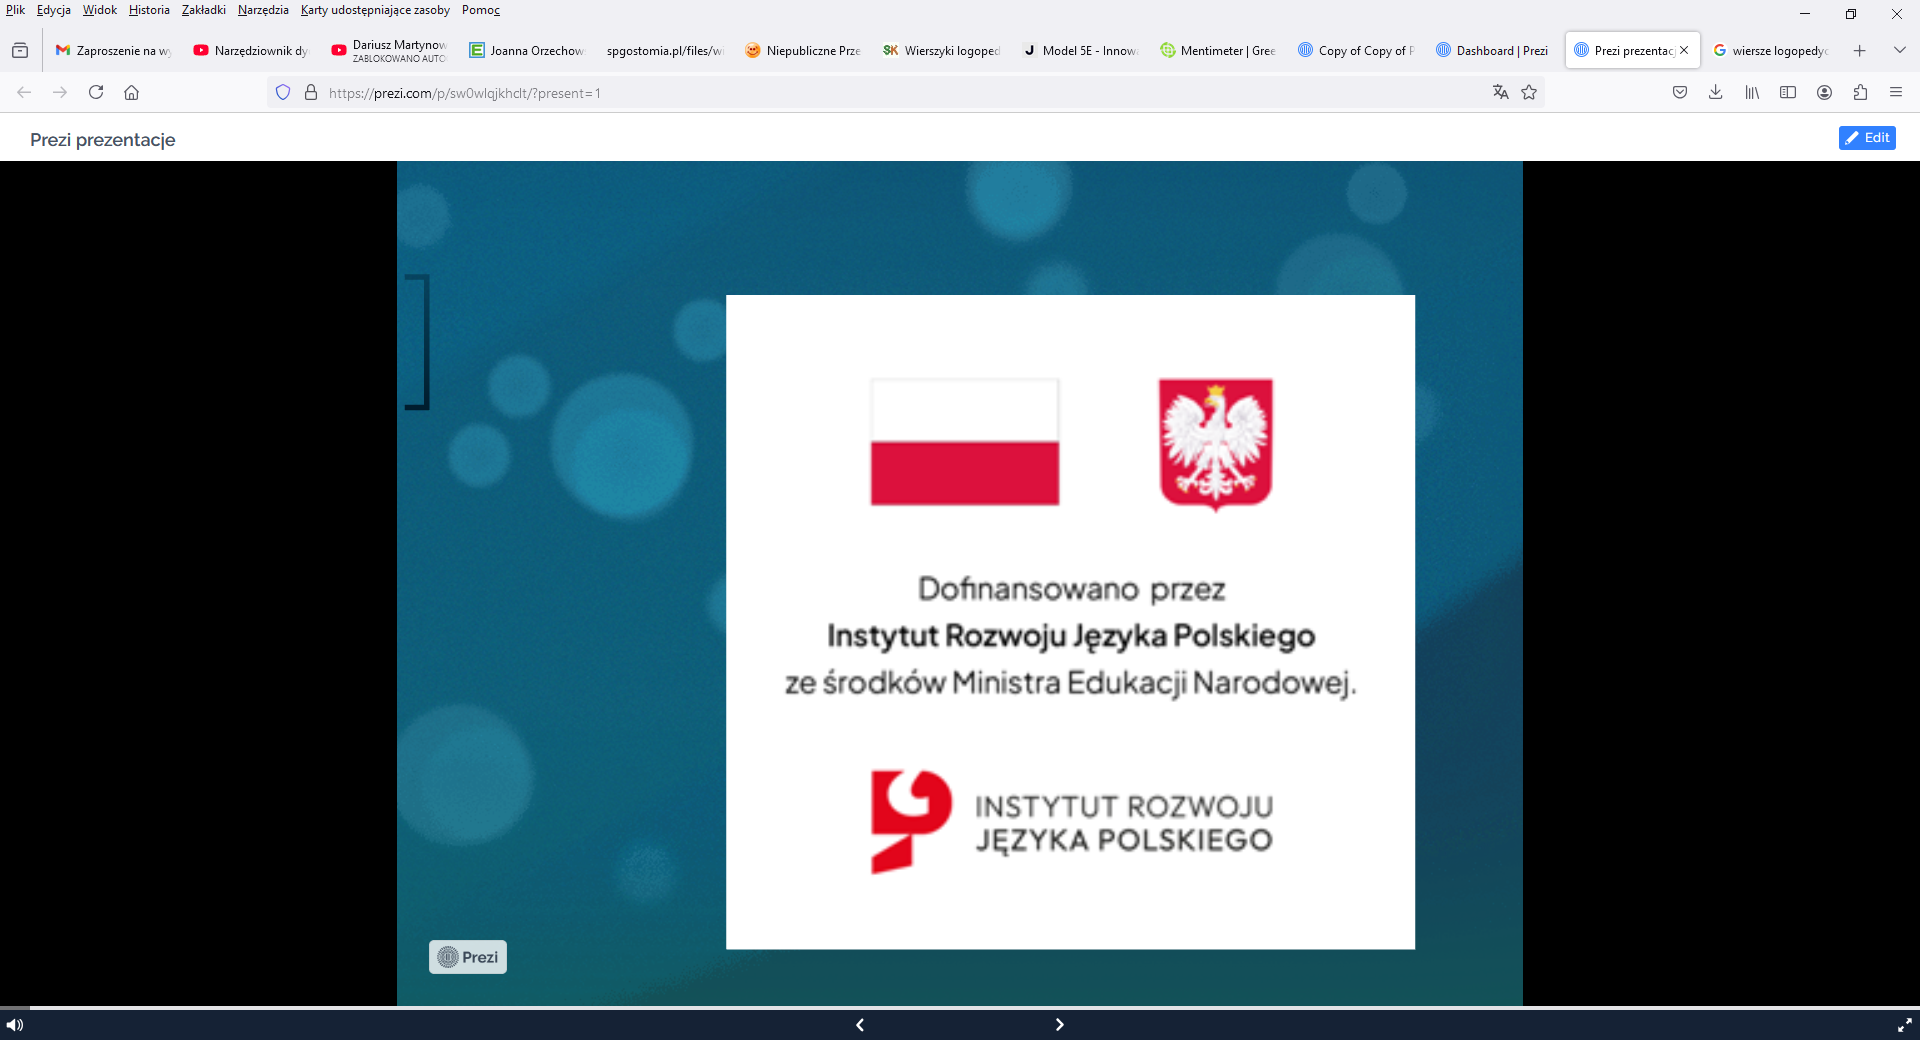Switch to Copy of Copy tab
1920x1040 pixels.
click(1355, 50)
